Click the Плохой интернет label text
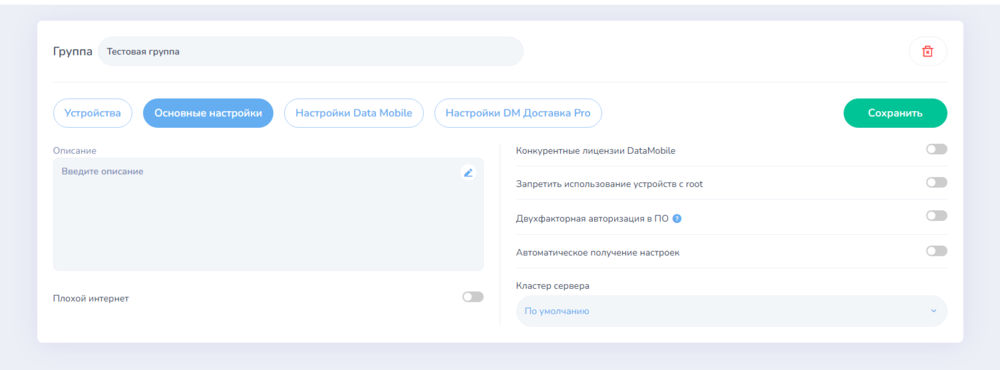Viewport: 1000px width, 370px height. (x=91, y=298)
